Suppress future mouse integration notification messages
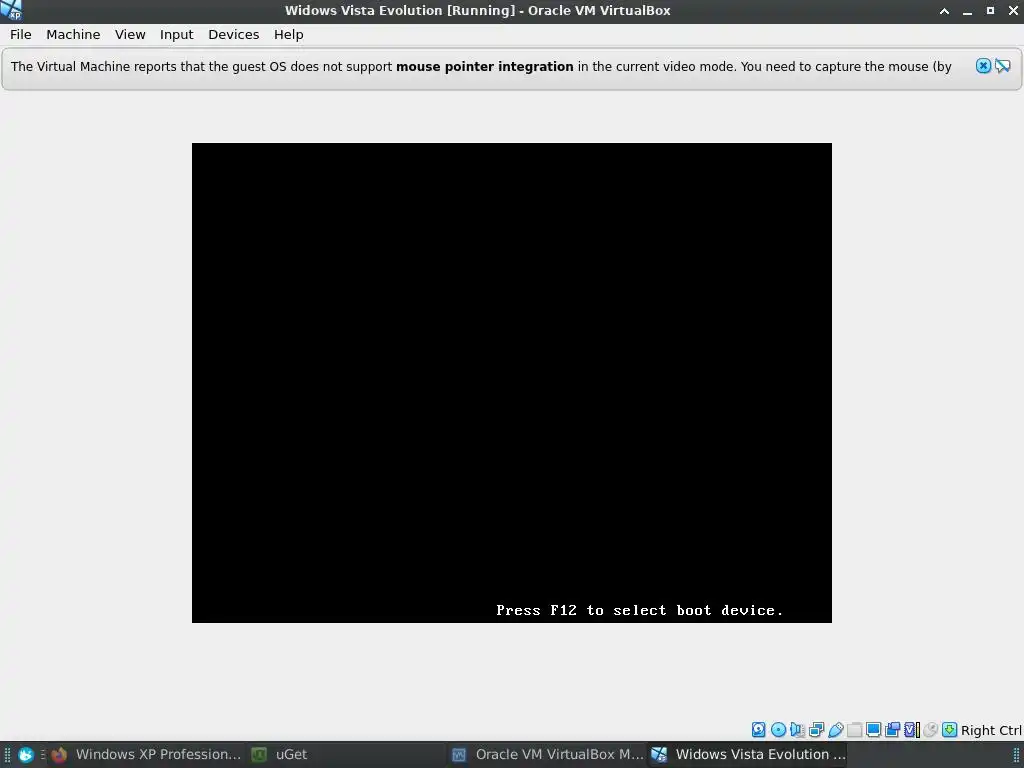Screen dimensions: 1024x768 point(1003,66)
